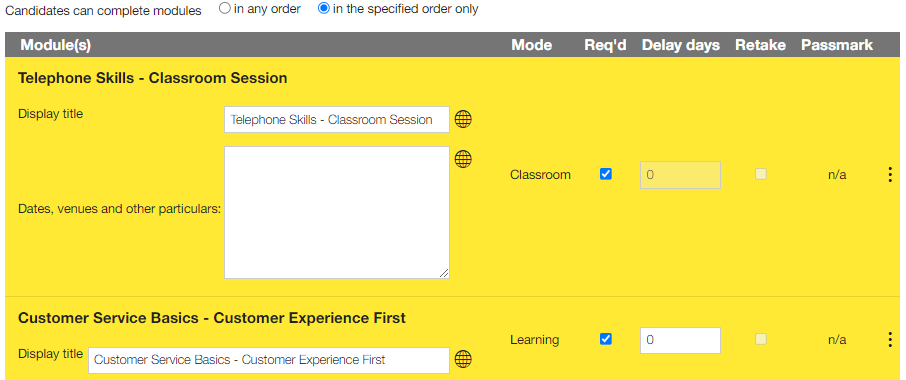Uncheck Req'd checkbox for Classroom module
Screen dimensions: 906x380
[606, 174]
